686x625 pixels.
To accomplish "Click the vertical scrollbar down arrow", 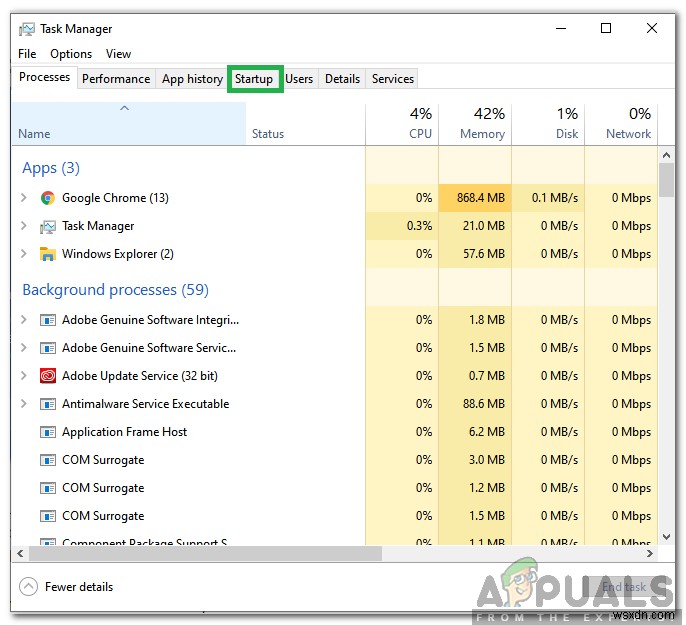I will [666, 537].
